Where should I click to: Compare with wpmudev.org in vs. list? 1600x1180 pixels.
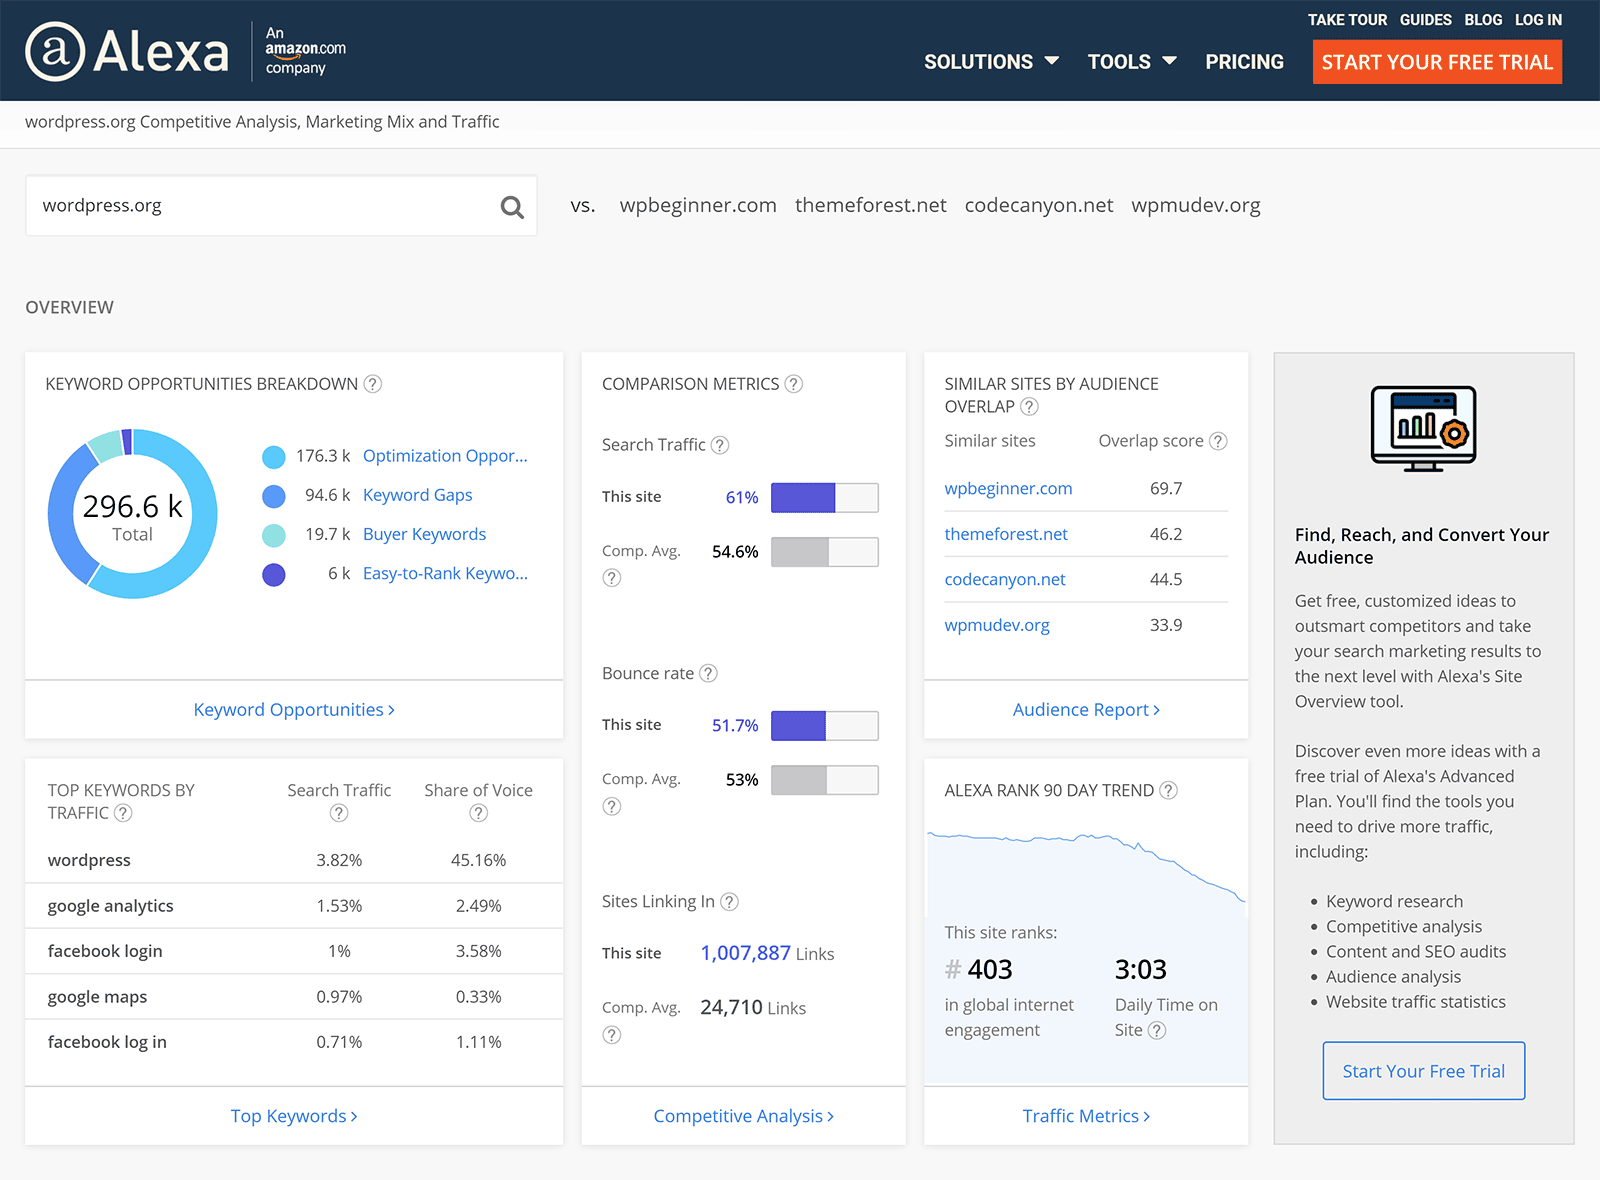[1196, 205]
